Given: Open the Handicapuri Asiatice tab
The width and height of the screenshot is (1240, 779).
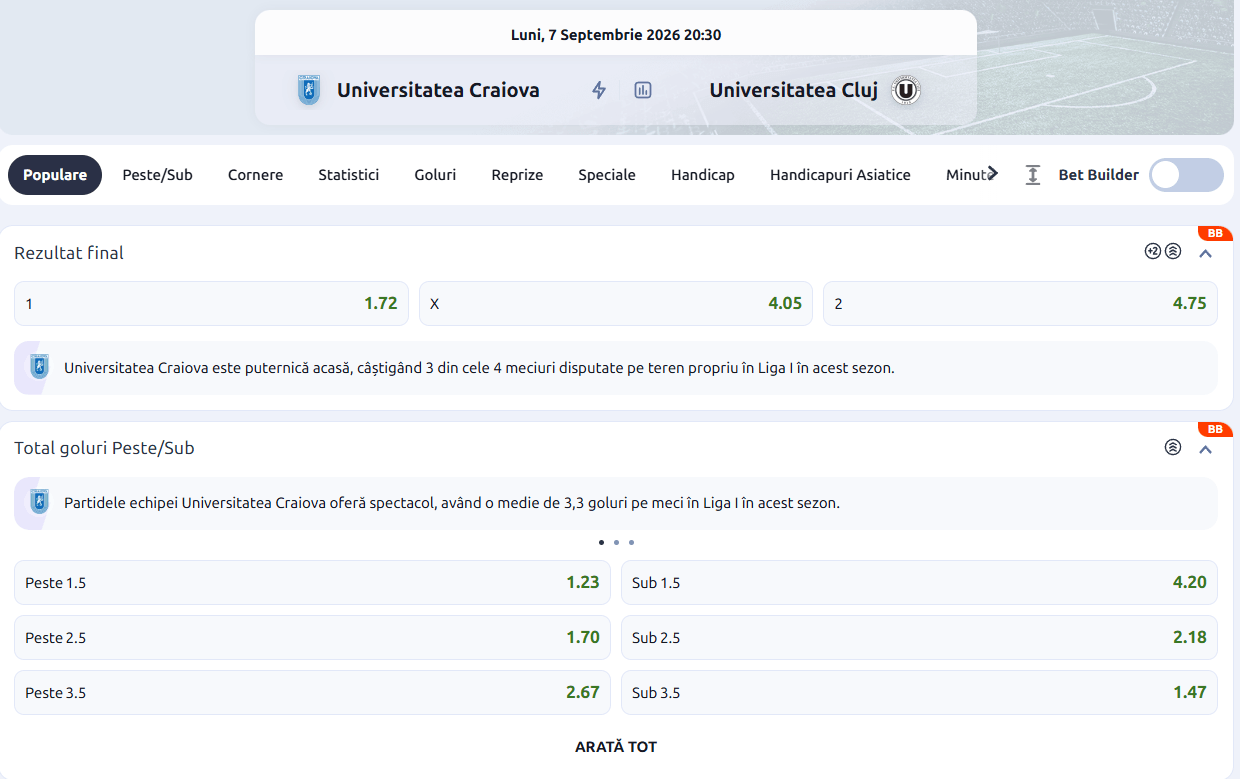Looking at the screenshot, I should (x=840, y=175).
